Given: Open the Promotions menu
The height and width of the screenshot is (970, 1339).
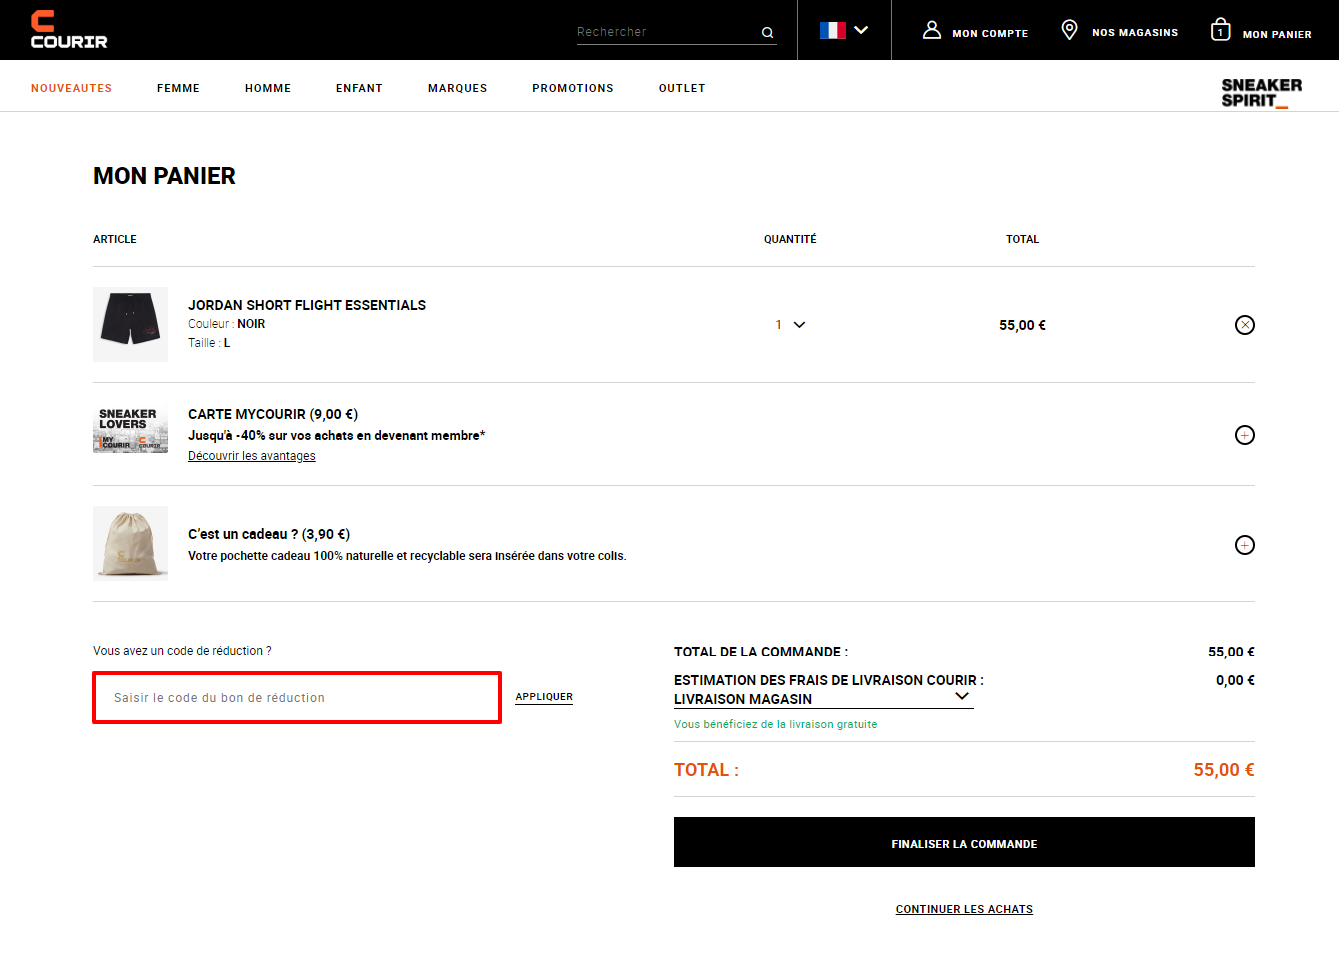Looking at the screenshot, I should coord(573,88).
